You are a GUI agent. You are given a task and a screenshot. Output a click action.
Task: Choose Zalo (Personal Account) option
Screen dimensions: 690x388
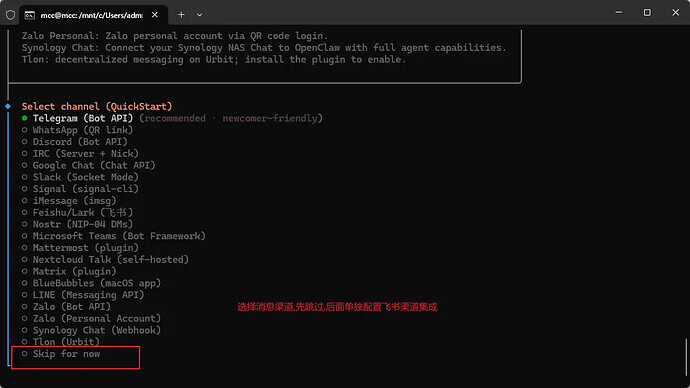tap(91, 318)
